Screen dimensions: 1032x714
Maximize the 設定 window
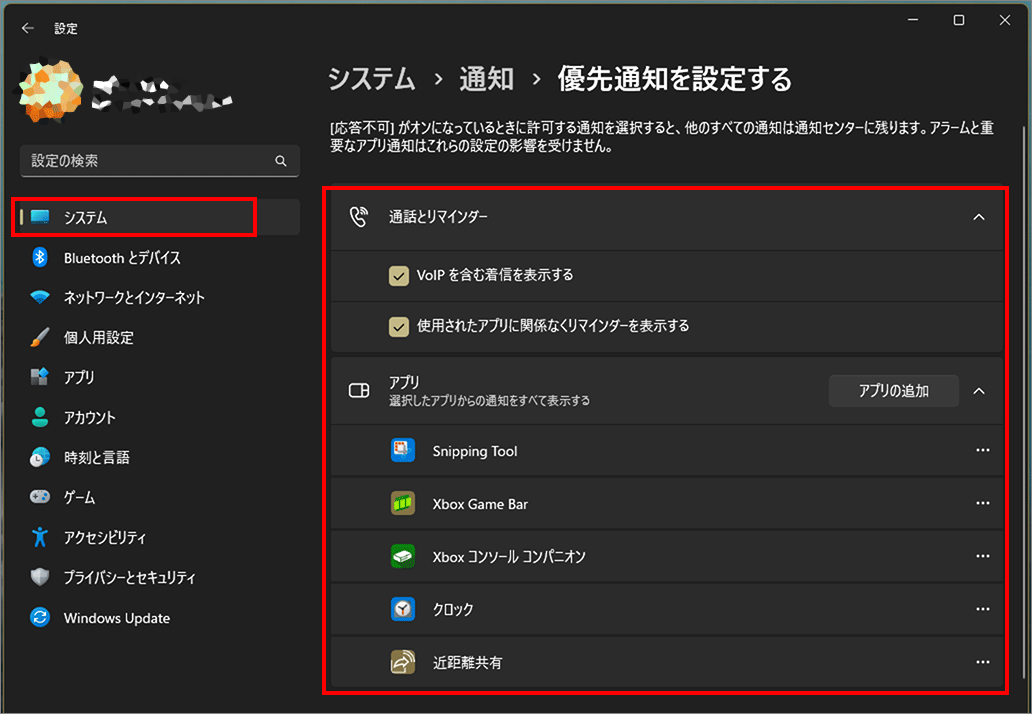(x=959, y=20)
